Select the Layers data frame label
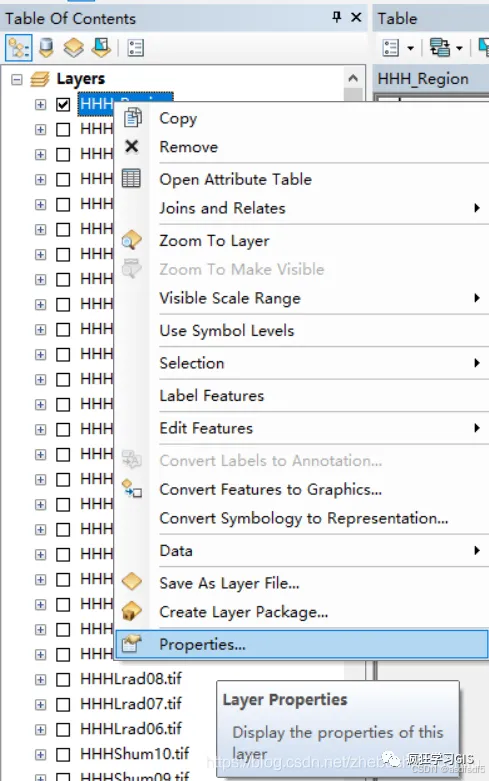The width and height of the screenshot is (489, 781). coord(81,79)
